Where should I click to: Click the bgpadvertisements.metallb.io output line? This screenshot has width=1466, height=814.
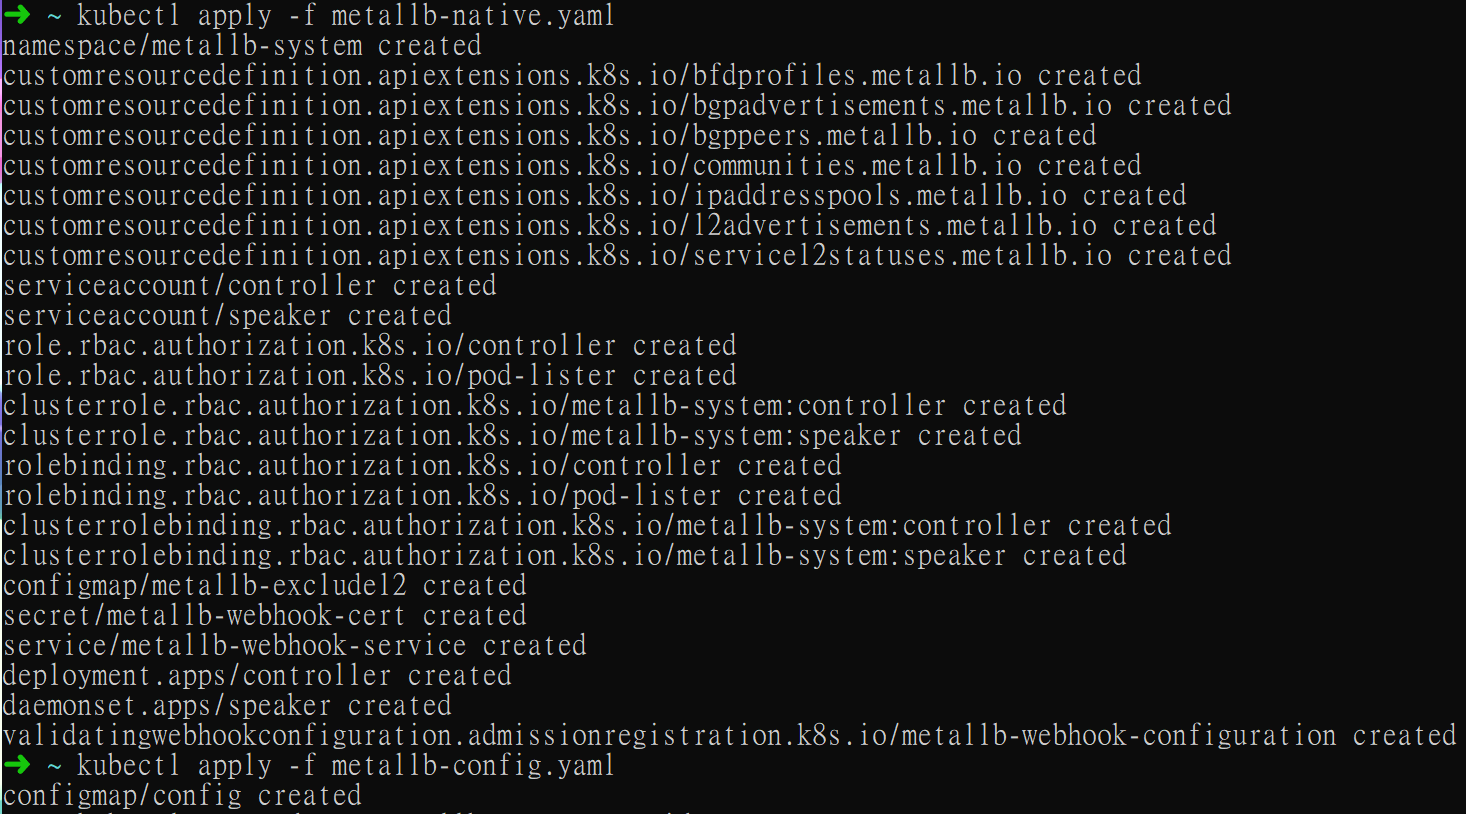coord(617,105)
